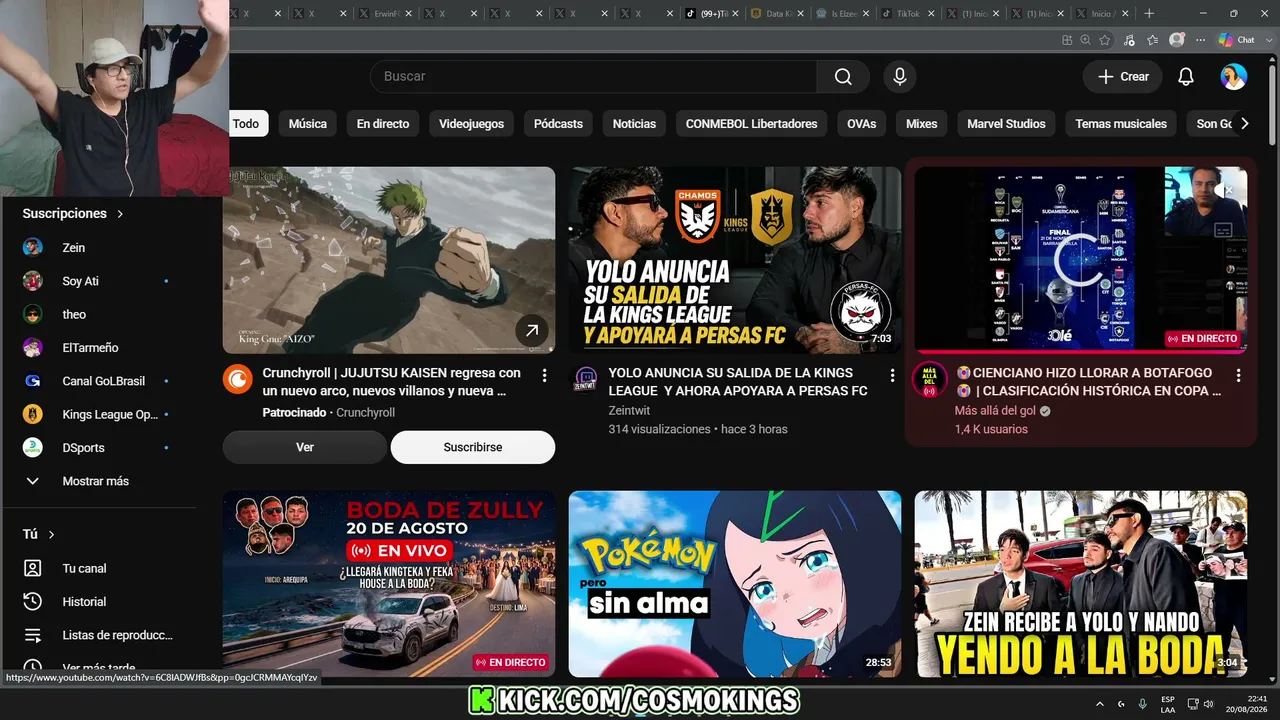This screenshot has width=1280, height=720.
Task: Select the Videojuegos chip
Action: [471, 124]
